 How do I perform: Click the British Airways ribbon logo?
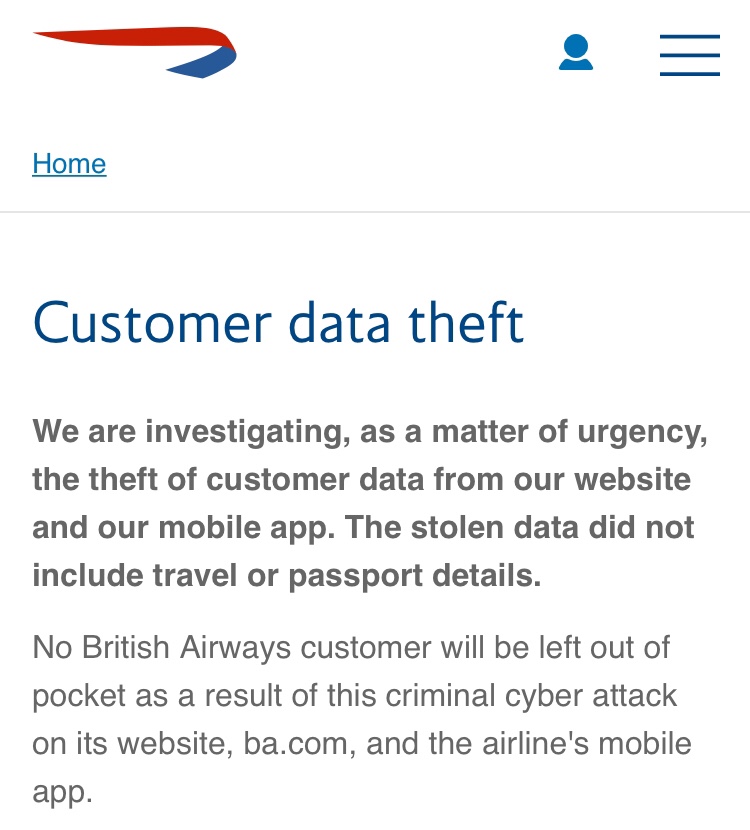pos(135,52)
